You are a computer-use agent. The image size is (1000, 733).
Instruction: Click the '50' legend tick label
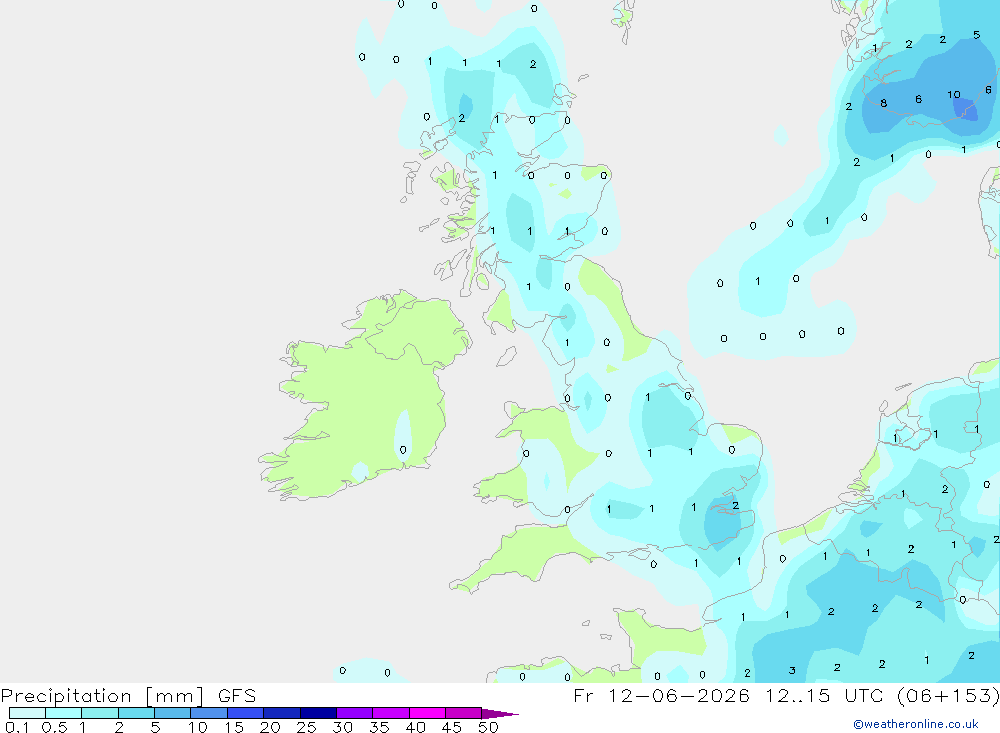click(488, 727)
